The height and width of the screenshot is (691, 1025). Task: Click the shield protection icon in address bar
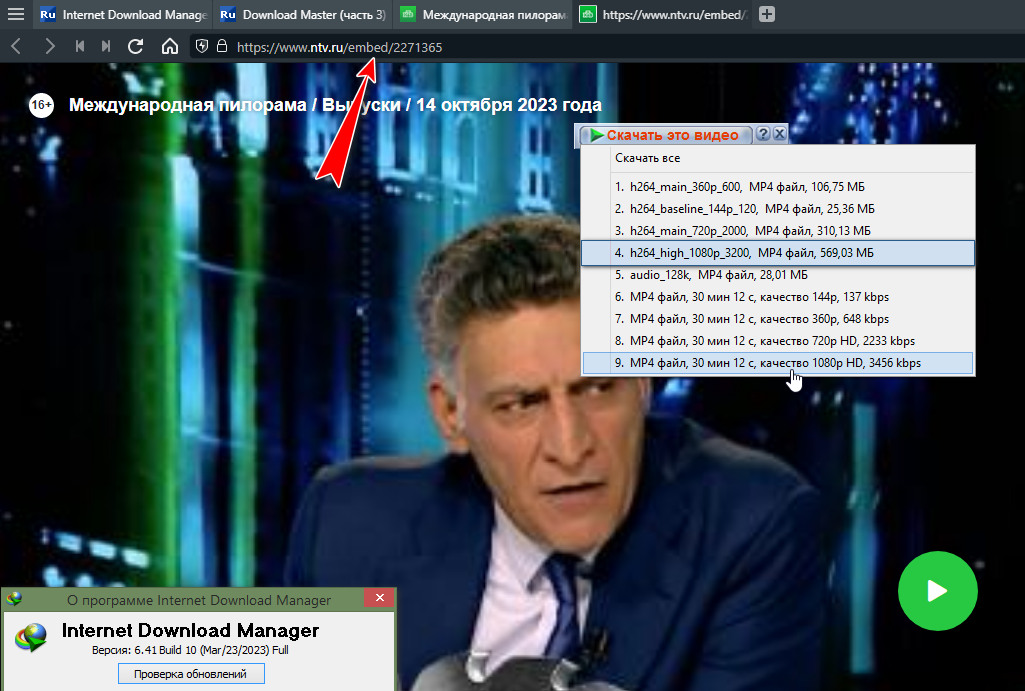coord(202,46)
